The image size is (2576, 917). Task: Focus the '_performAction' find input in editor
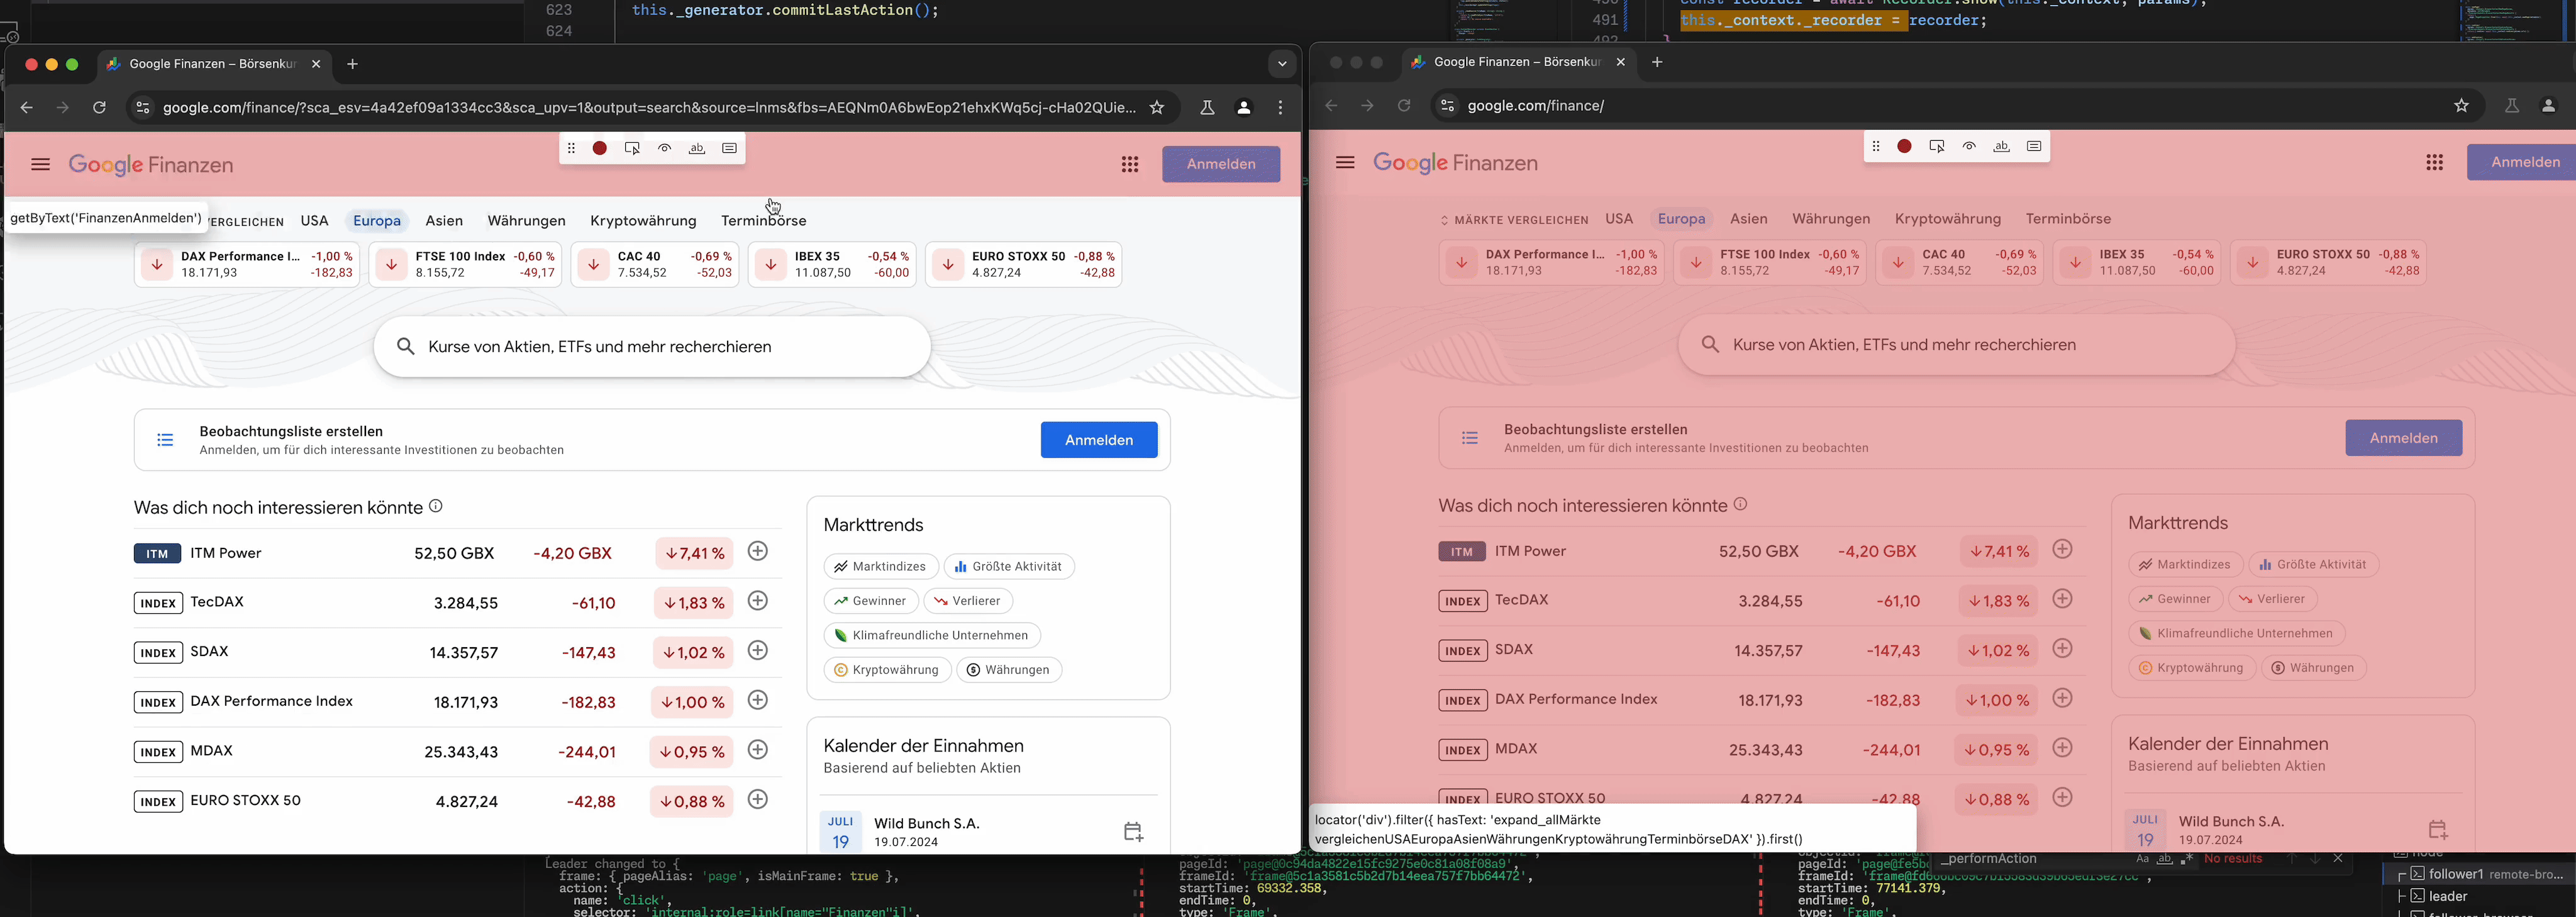click(2030, 859)
